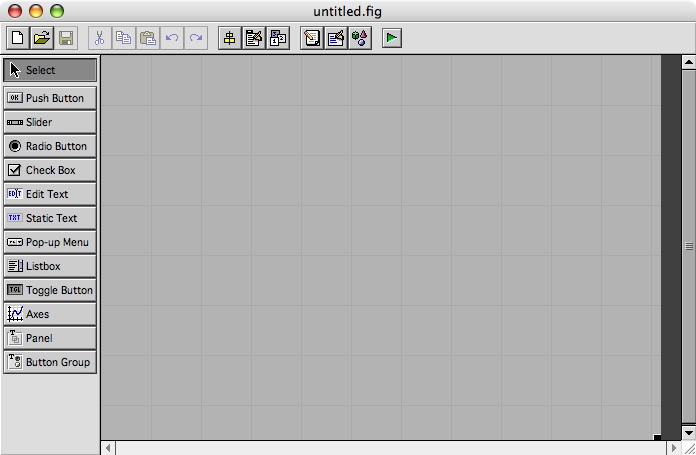Pick the Pop-up Menu component
The height and width of the screenshot is (455, 696).
[50, 242]
